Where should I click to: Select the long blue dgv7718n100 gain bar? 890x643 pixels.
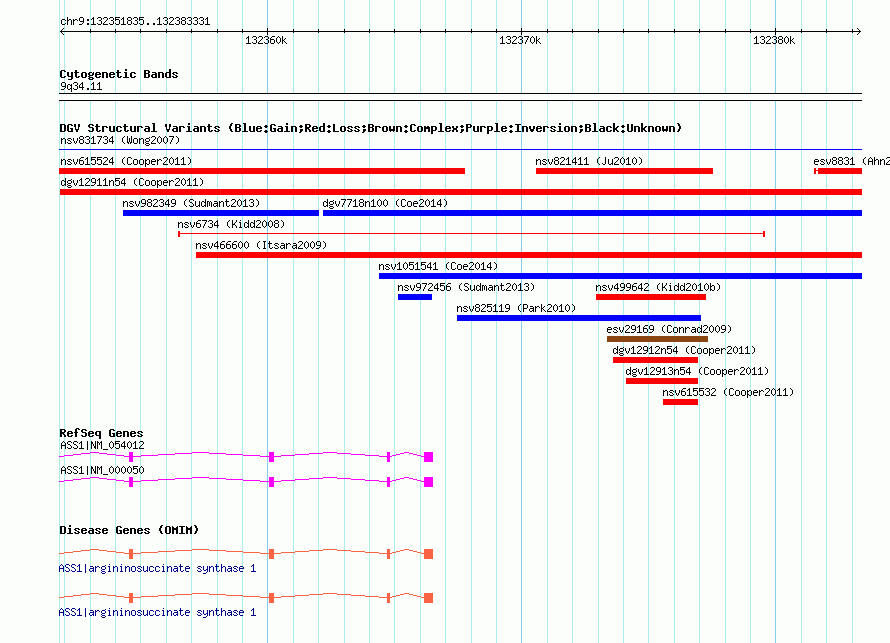click(593, 213)
